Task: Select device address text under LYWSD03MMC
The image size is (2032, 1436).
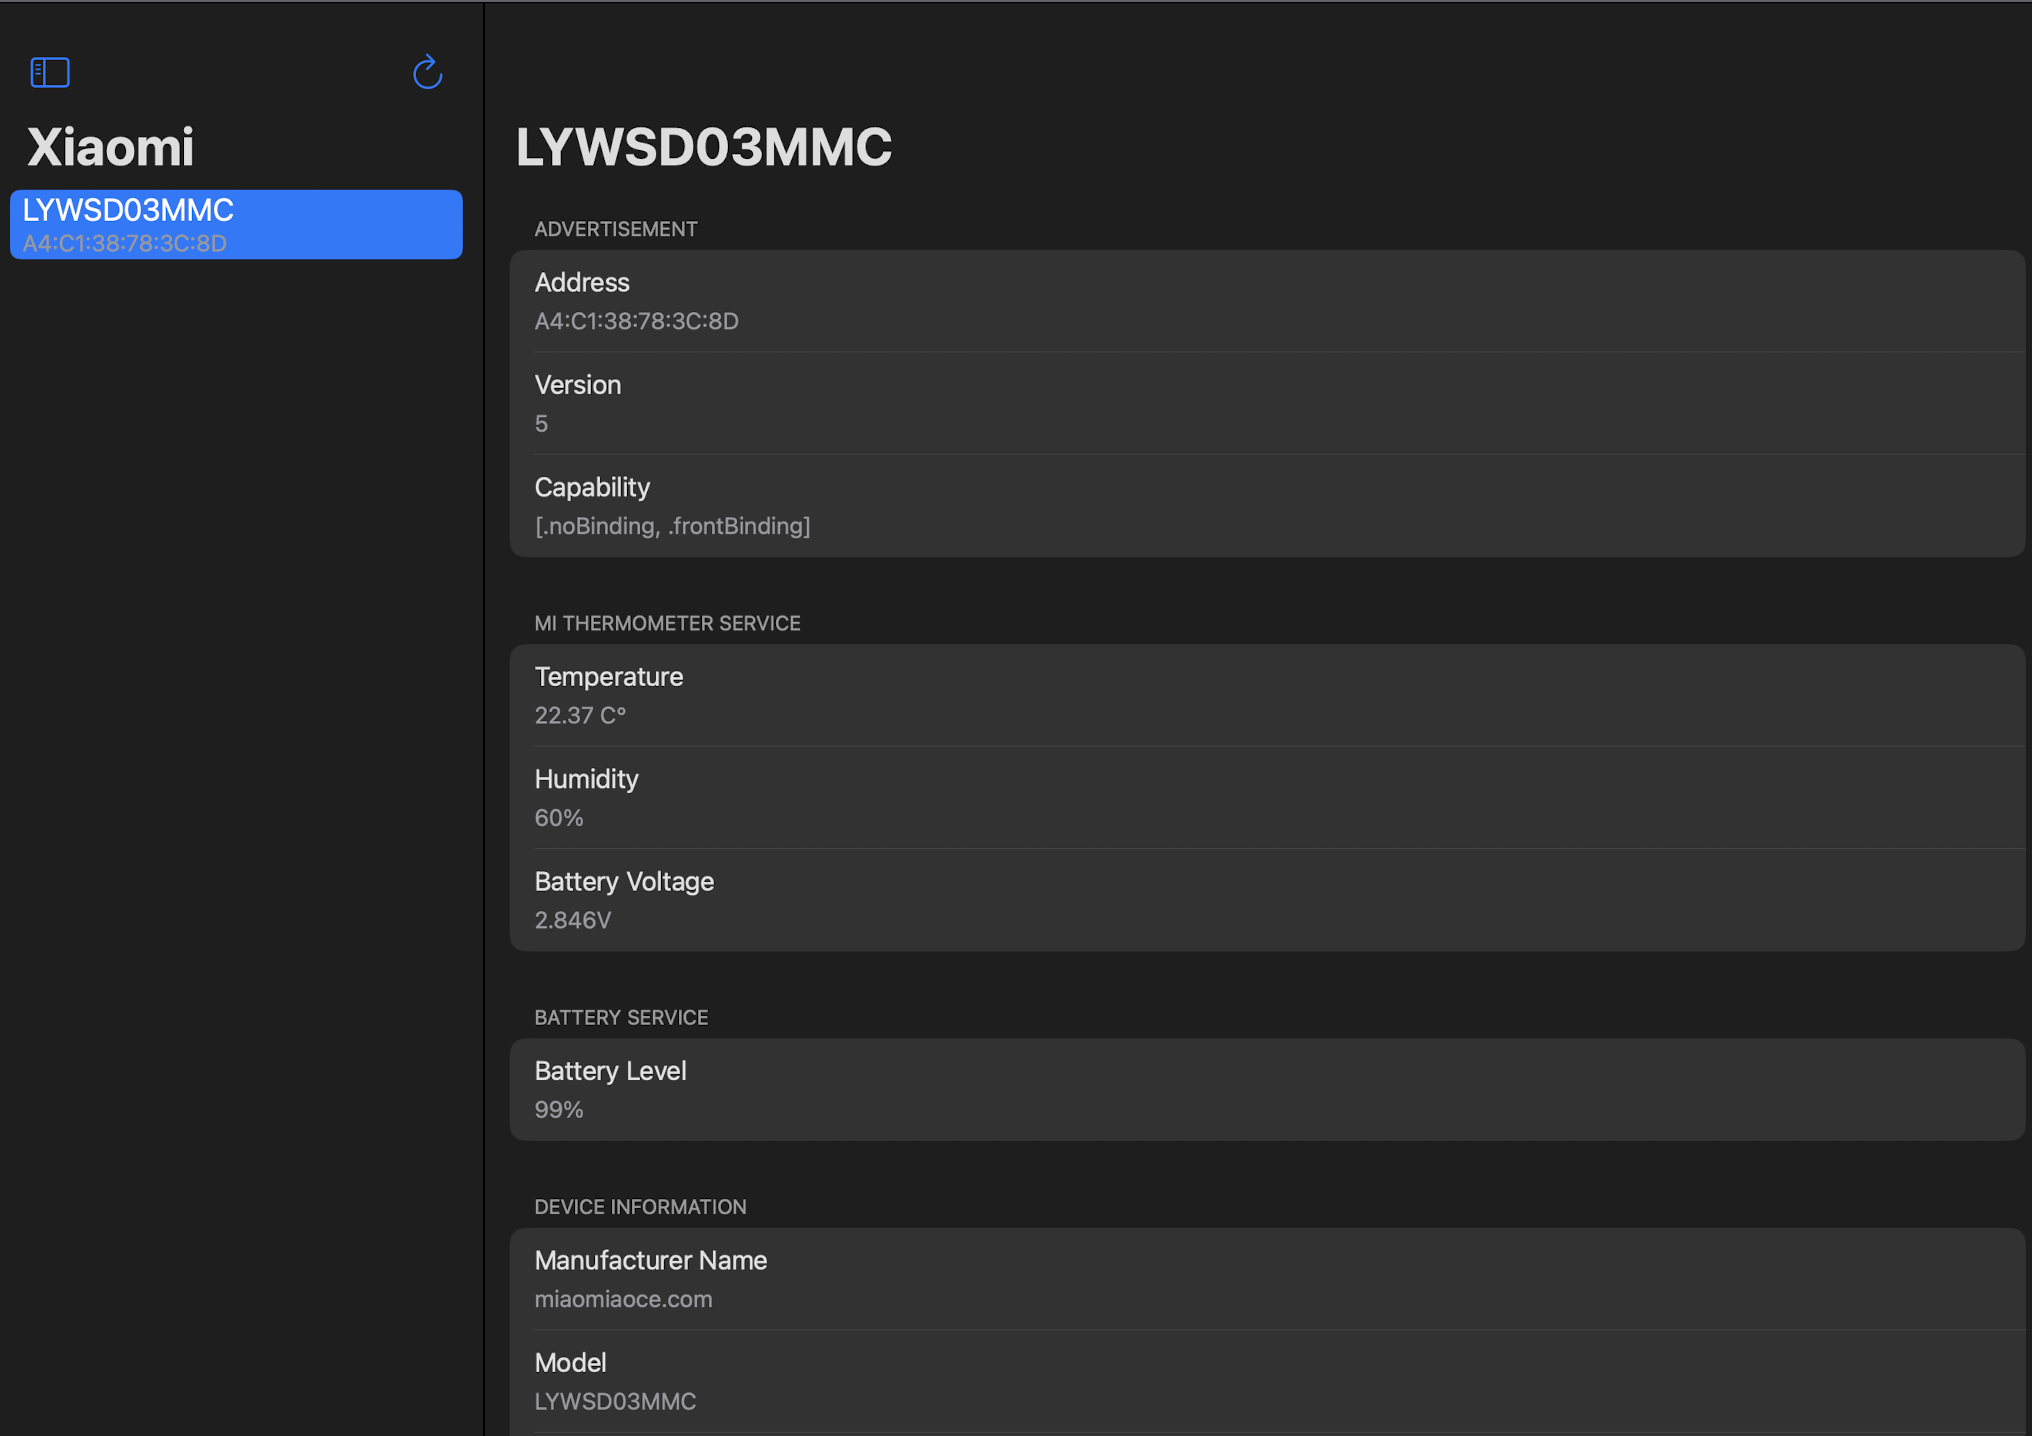Action: point(125,242)
